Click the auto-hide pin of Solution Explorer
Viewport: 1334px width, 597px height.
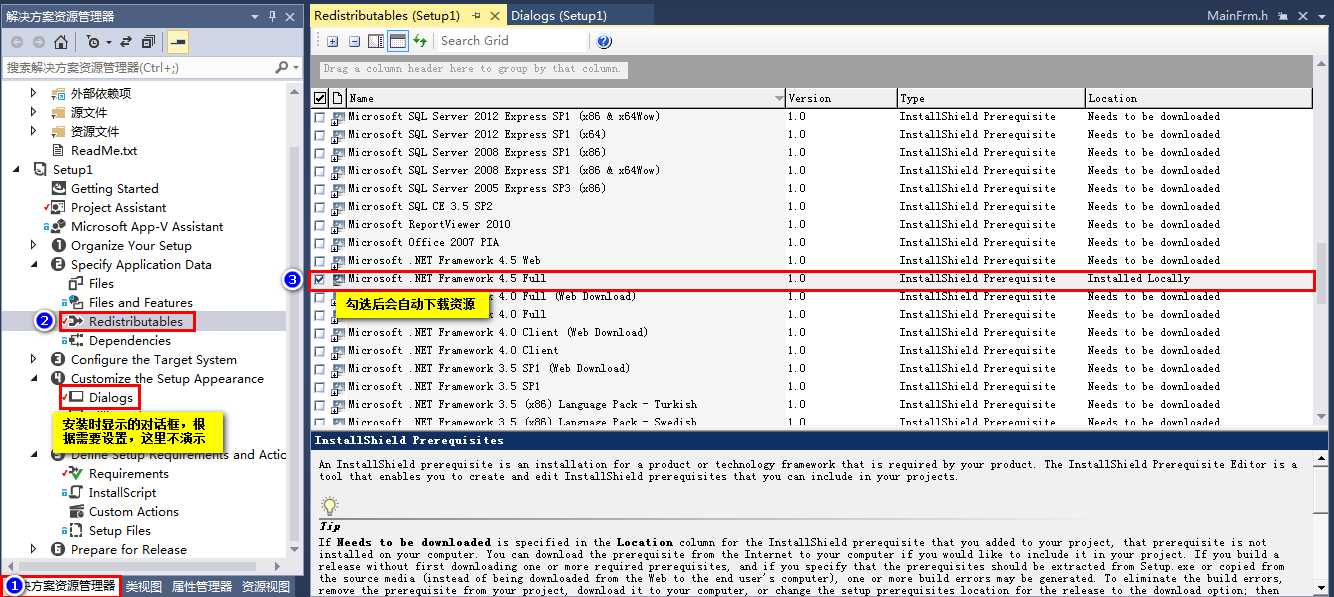pos(272,16)
